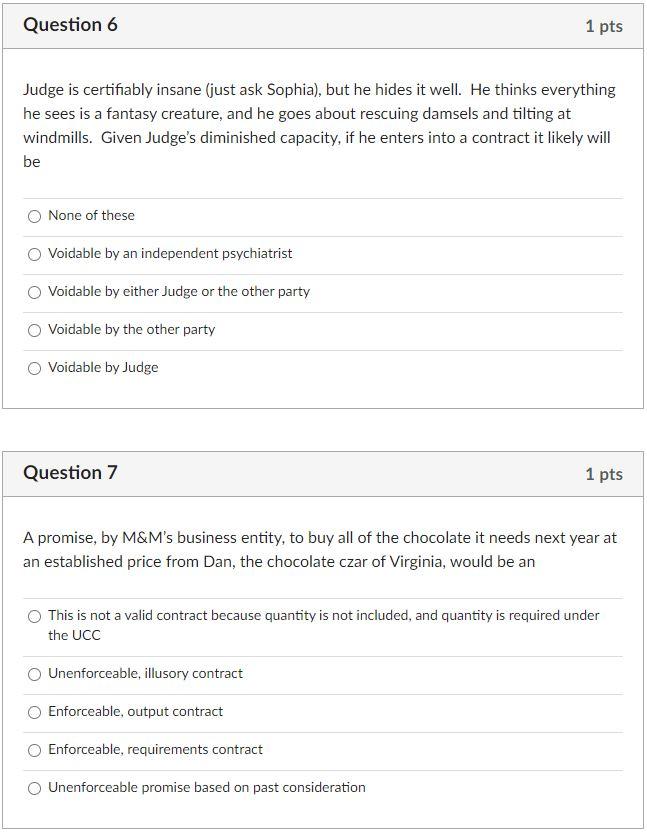Choose "Enforceable, requirements contract" answer
The height and width of the screenshot is (832, 647).
pyautogui.click(x=35, y=749)
